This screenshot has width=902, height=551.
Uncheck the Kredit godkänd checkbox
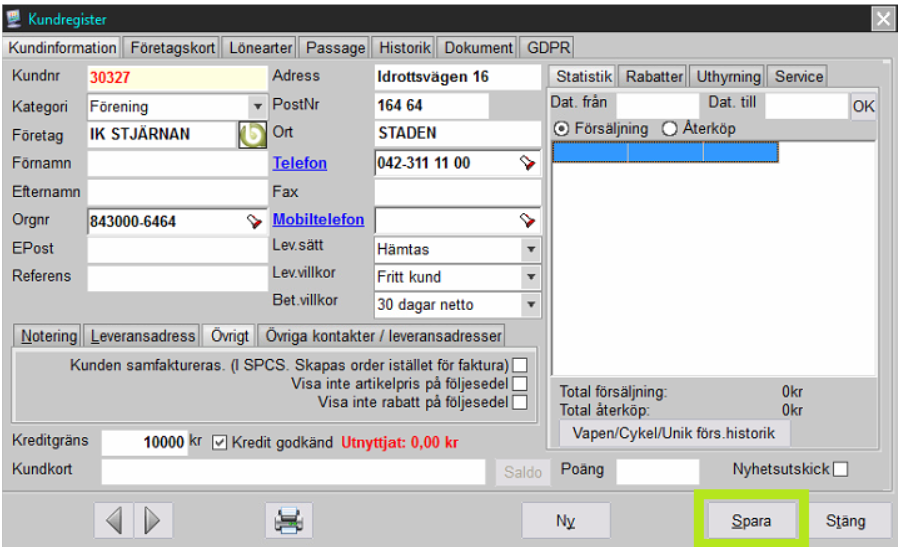coord(220,442)
